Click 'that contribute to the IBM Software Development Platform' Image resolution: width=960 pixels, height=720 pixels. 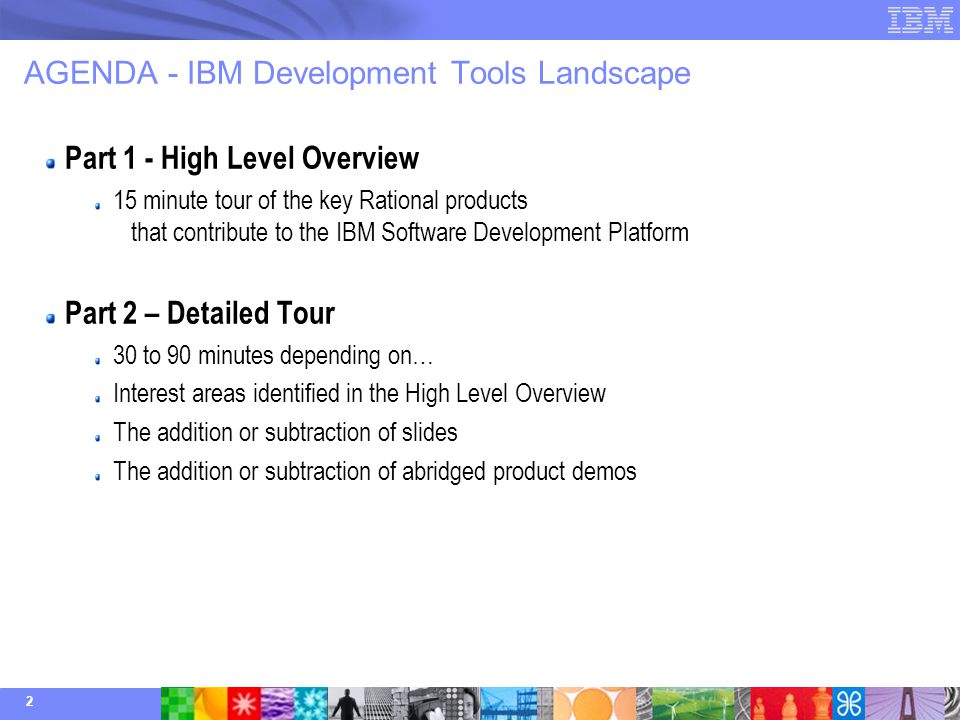point(410,233)
